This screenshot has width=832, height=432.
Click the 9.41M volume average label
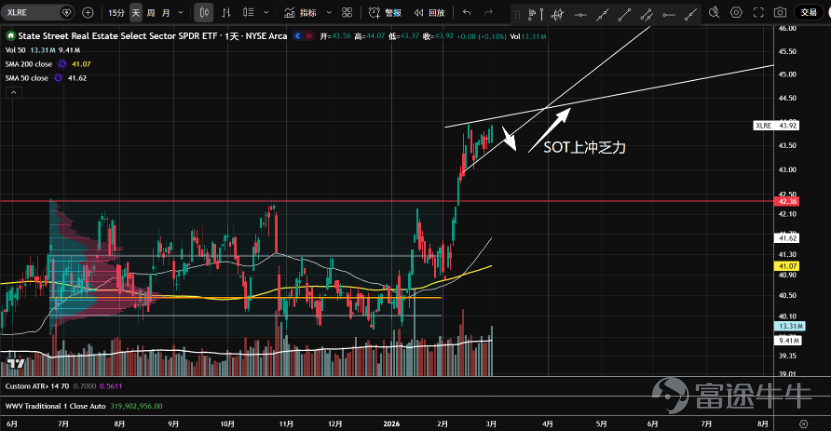pos(788,340)
